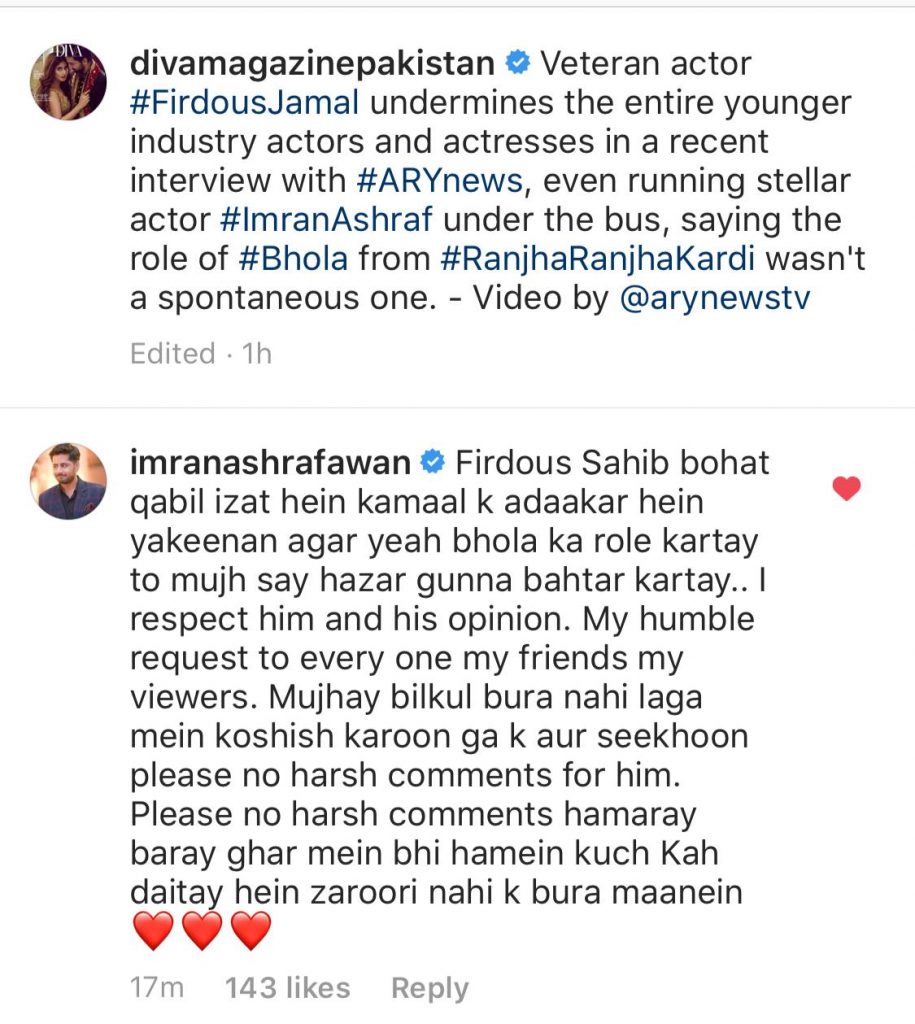Open the #ARYnews hashtag
The height and width of the screenshot is (1024, 915).
pyautogui.click(x=440, y=181)
